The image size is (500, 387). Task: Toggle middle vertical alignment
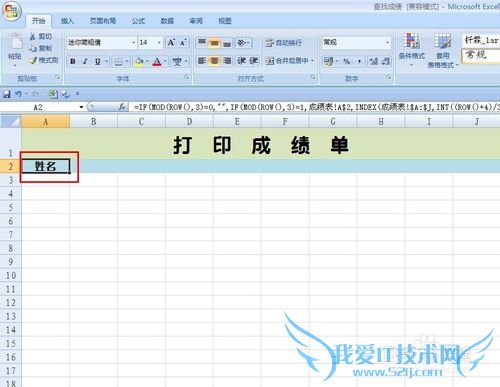point(214,43)
